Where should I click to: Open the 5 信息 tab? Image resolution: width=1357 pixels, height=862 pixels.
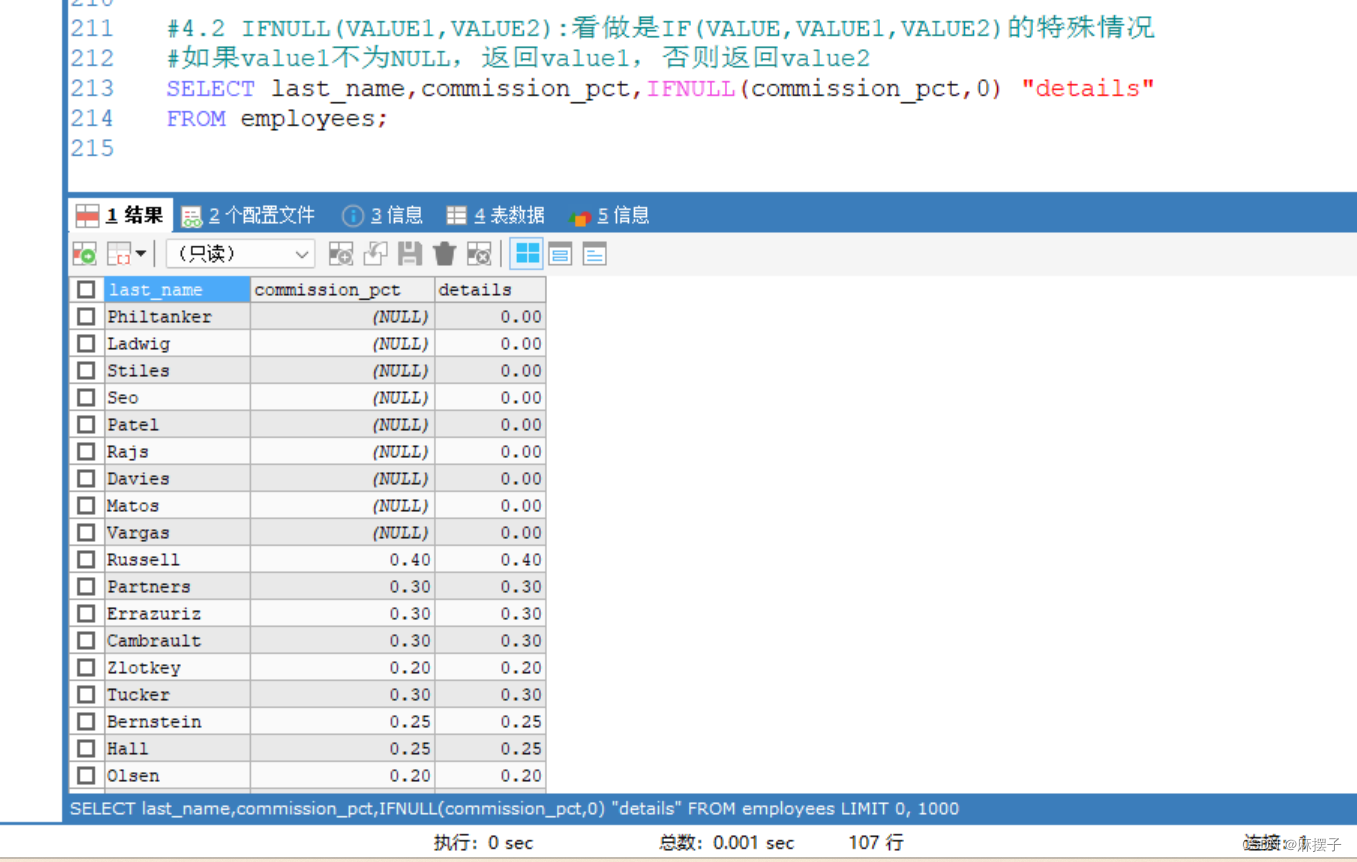(x=609, y=215)
